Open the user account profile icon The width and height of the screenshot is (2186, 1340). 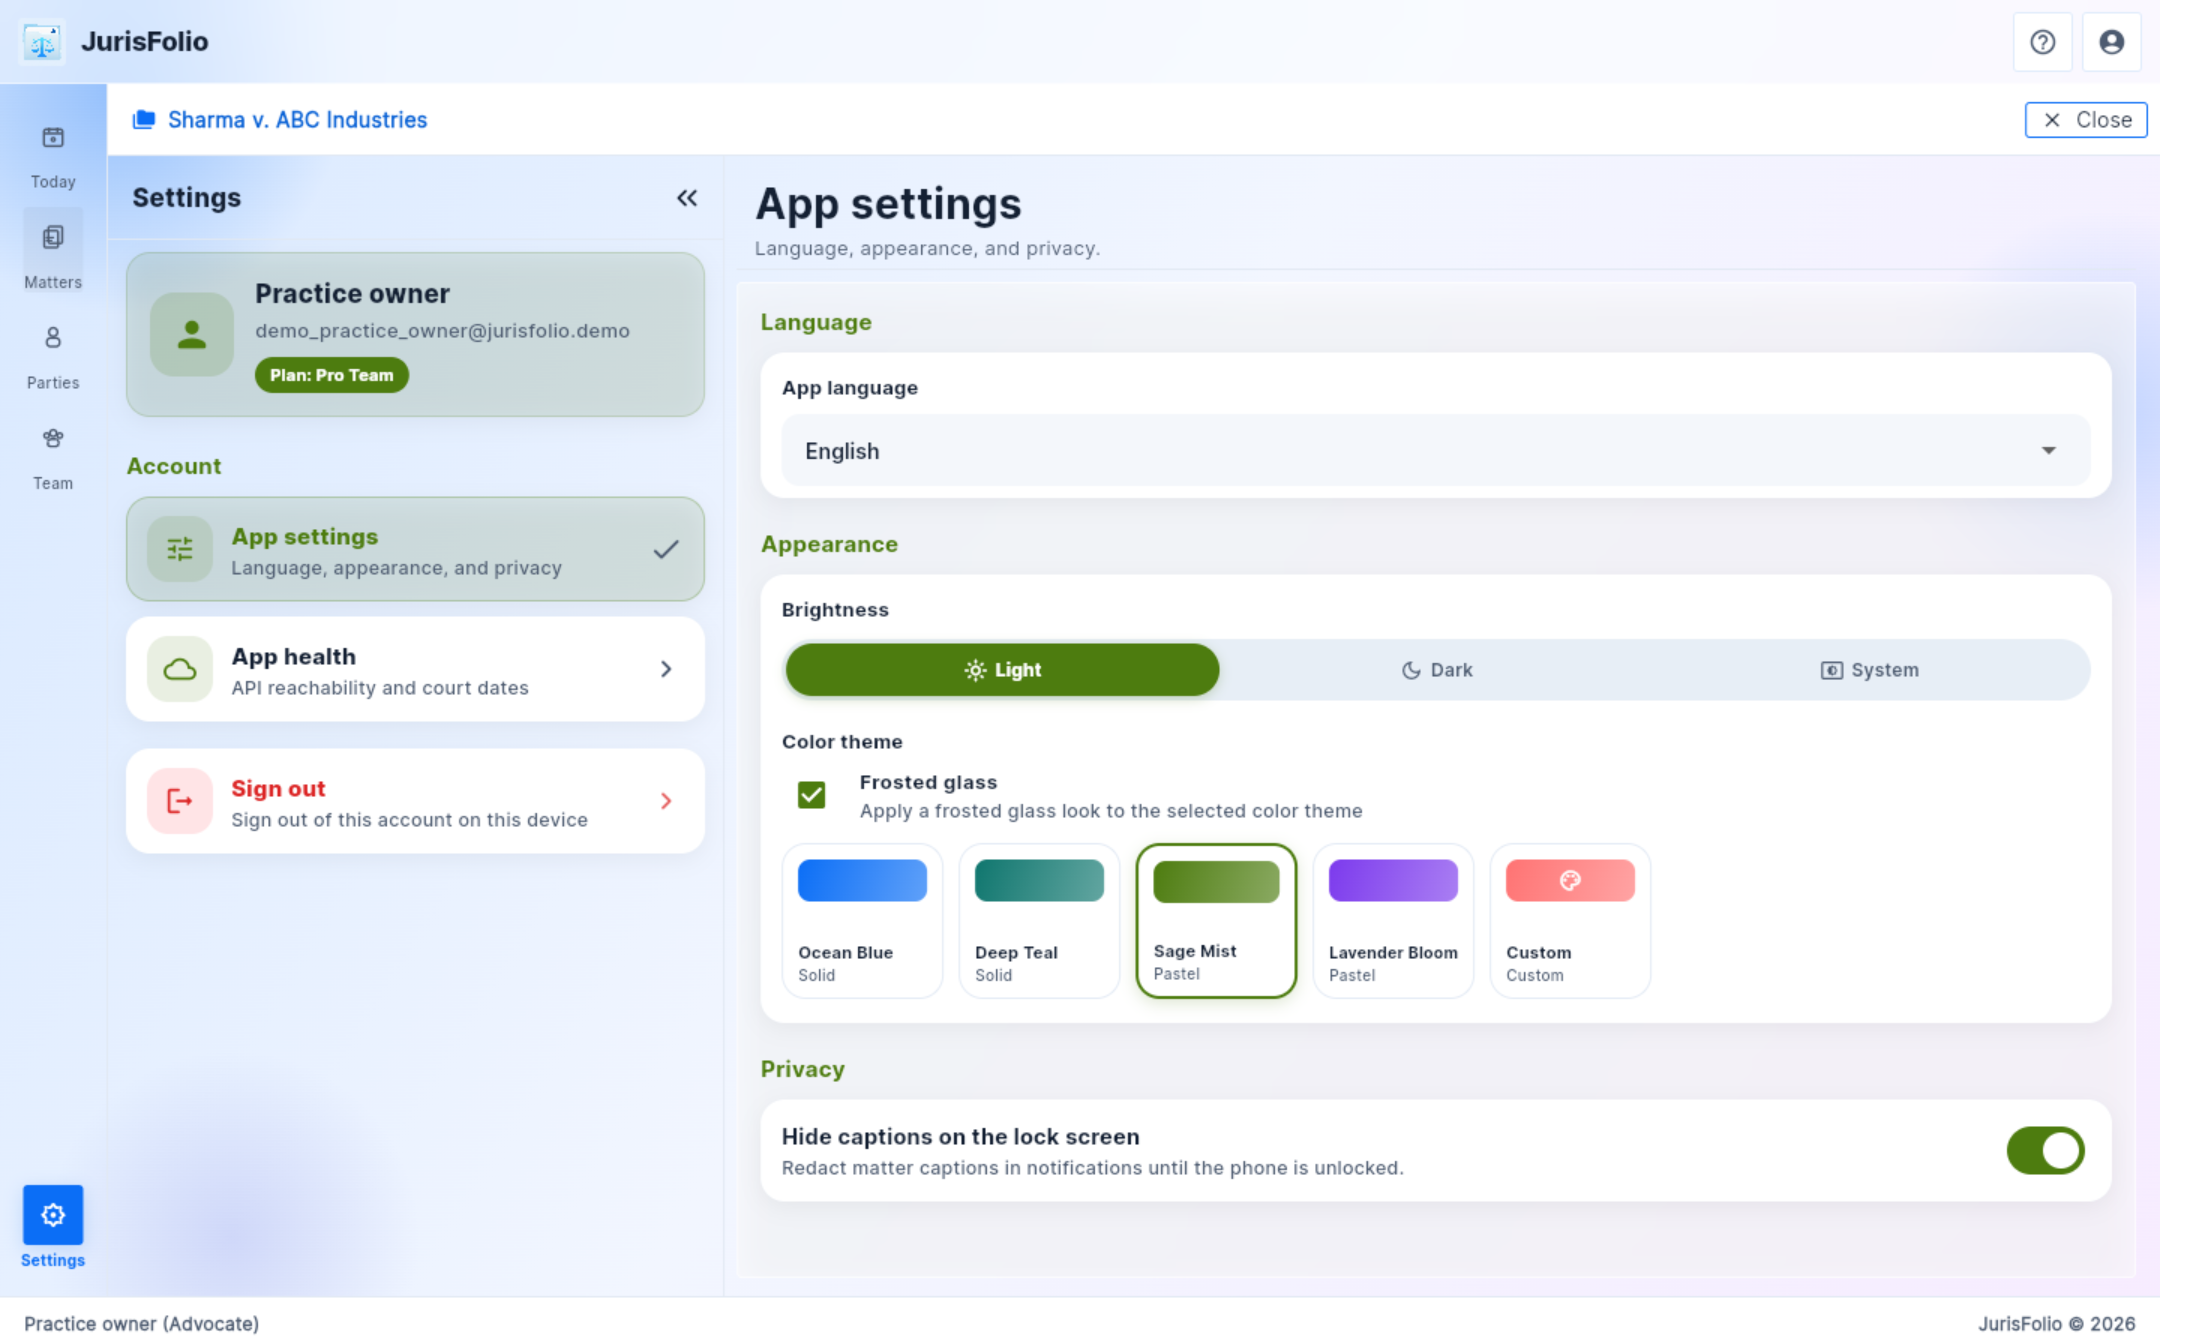point(2111,42)
